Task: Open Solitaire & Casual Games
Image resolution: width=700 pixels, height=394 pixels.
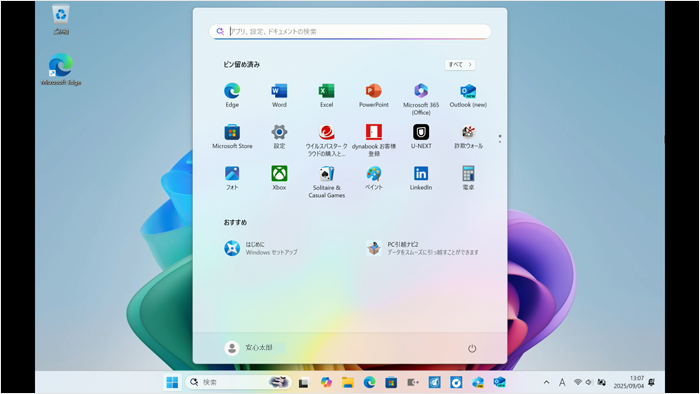Action: point(326,182)
